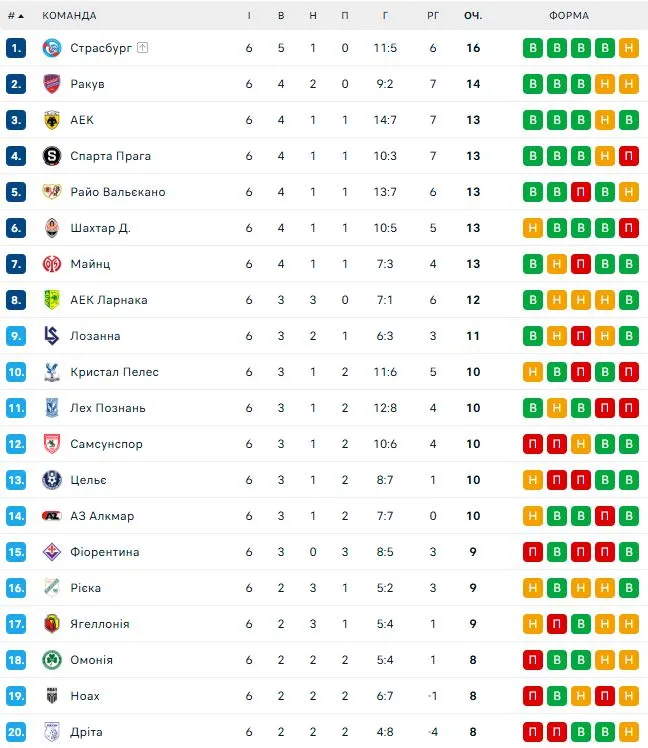
Task: Click the Кристал Пелес crest icon
Action: click(x=52, y=372)
